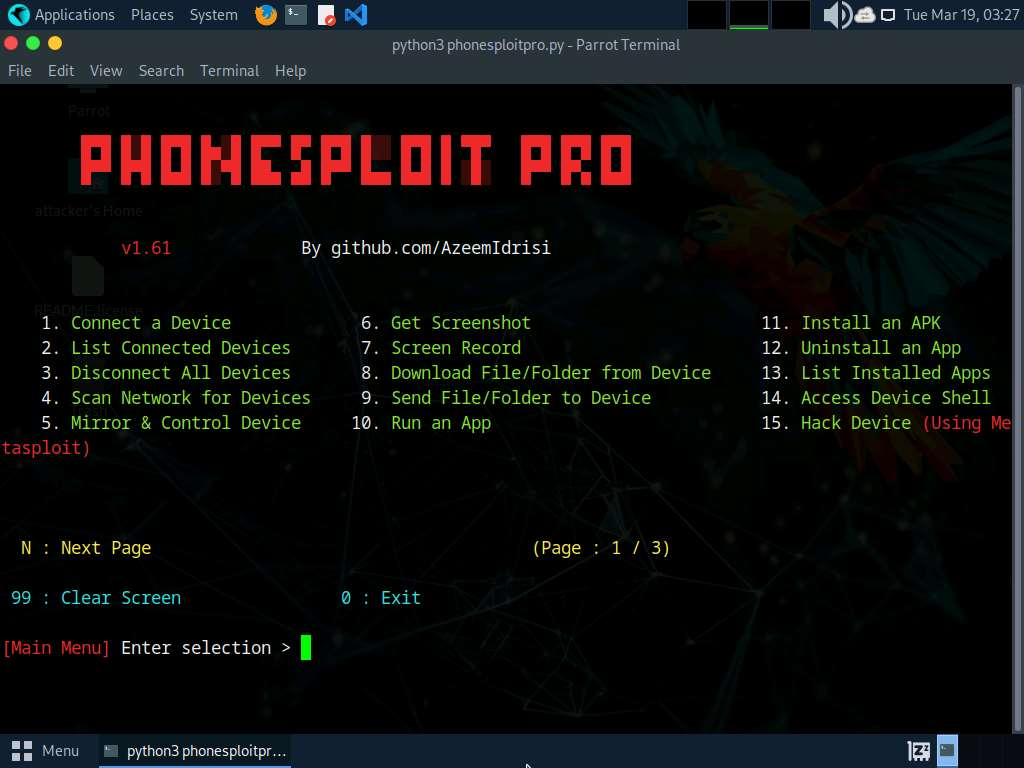Click the '(Page : 1 / 3)' indicator

[x=601, y=548]
